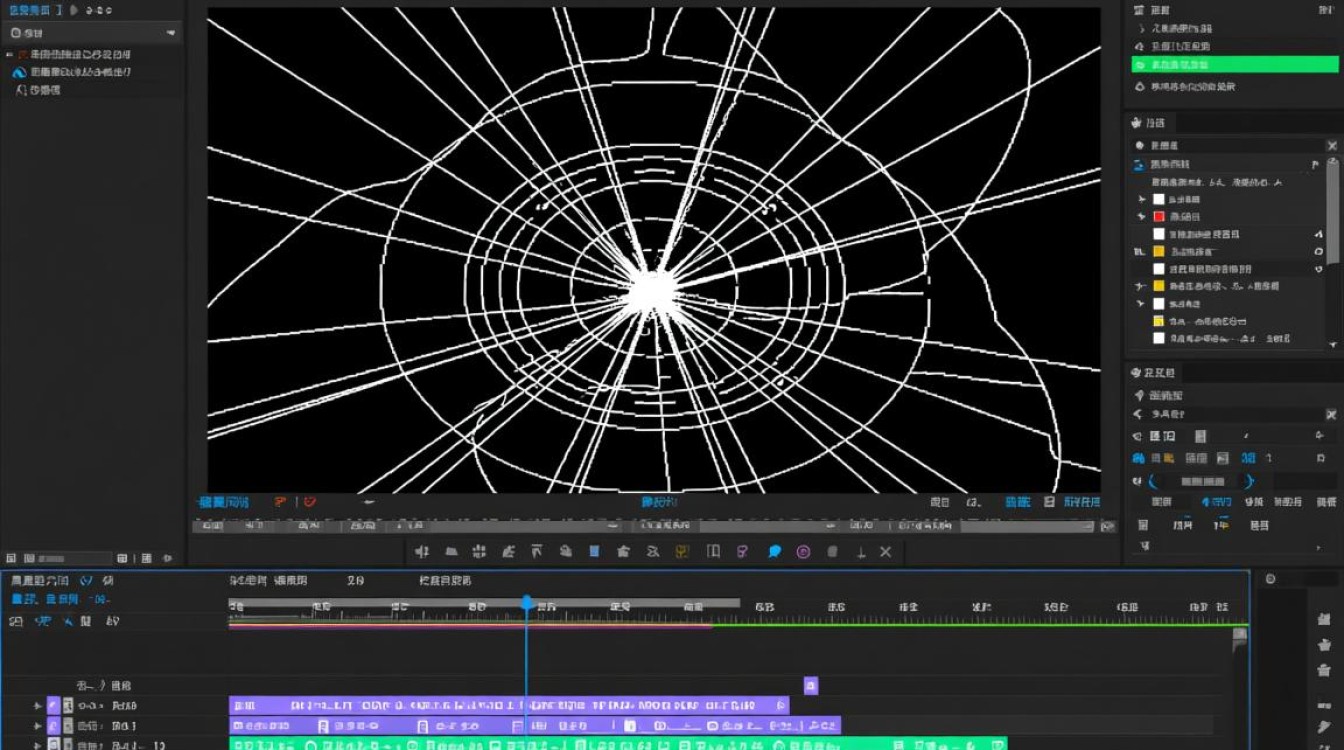Click the gray scrub bar beneath the preview

point(645,526)
